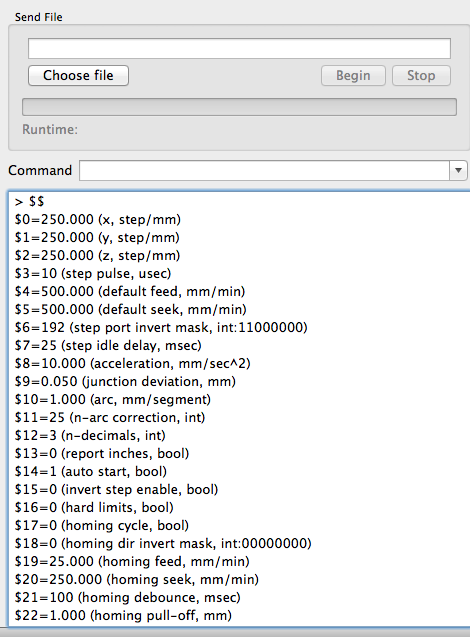Focus the Command input box
This screenshot has height=637, width=470.
264,170
